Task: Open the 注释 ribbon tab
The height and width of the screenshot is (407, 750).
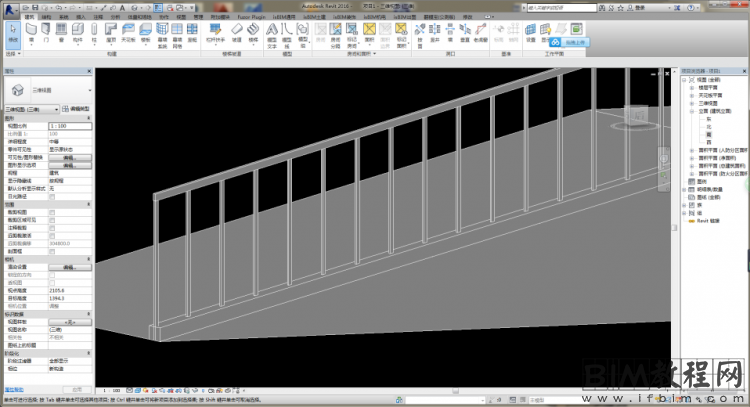Action: coord(98,17)
